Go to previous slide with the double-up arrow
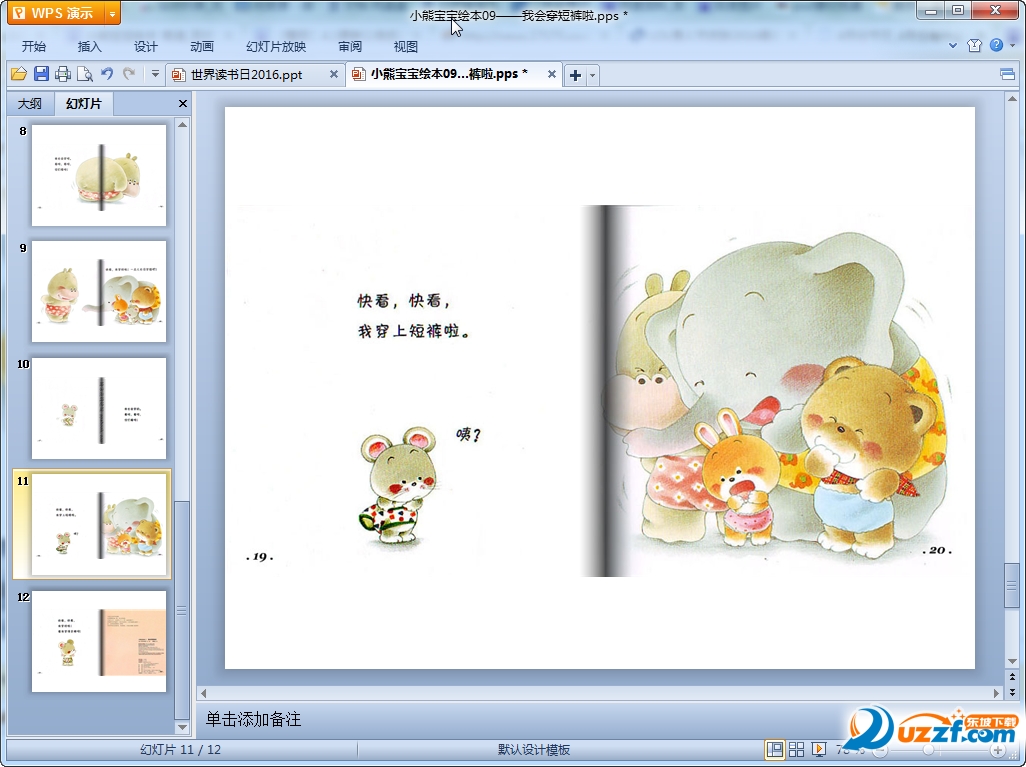Screen dimensions: 1026x767 [1012, 677]
